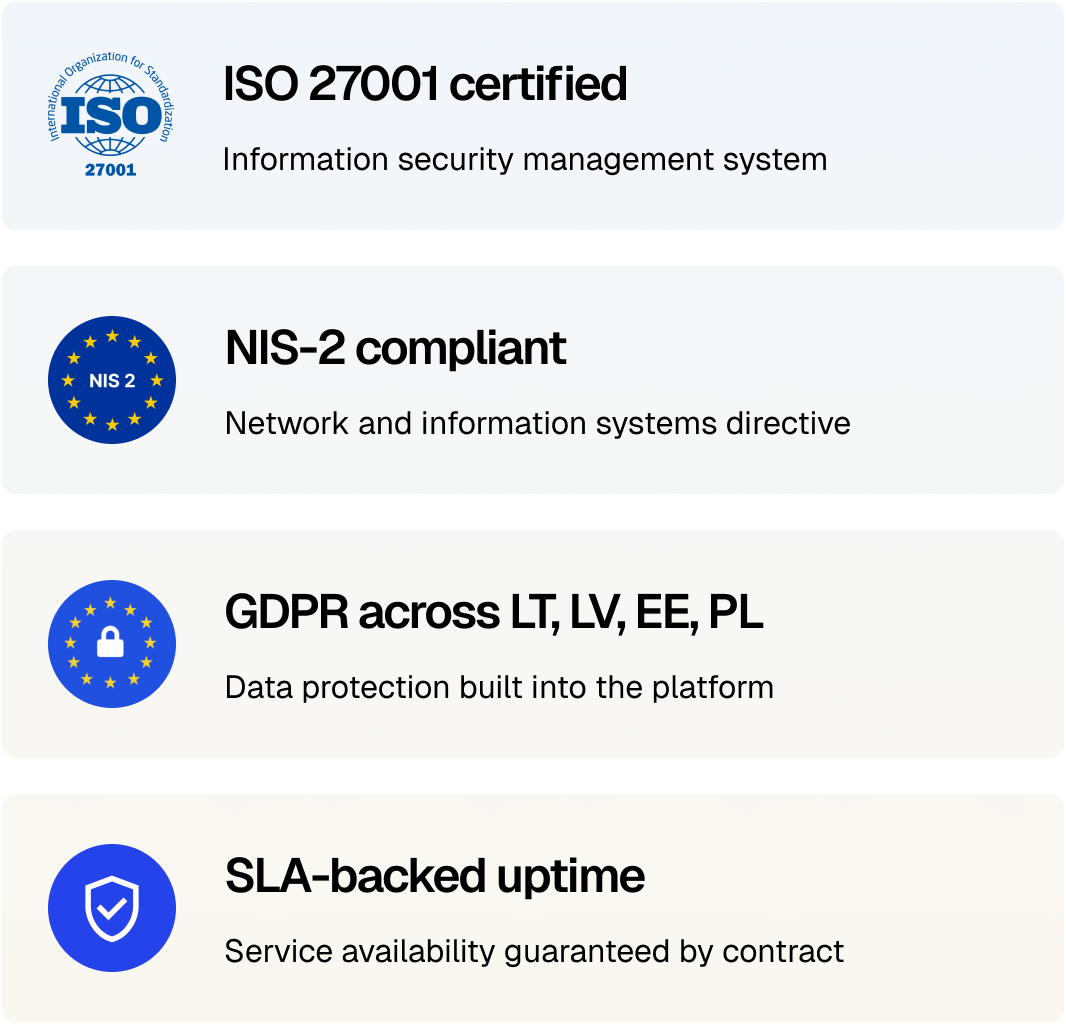Viewport: 1066px width, 1024px height.
Task: Click the ISO 27001 globe logo
Action: click(x=111, y=114)
